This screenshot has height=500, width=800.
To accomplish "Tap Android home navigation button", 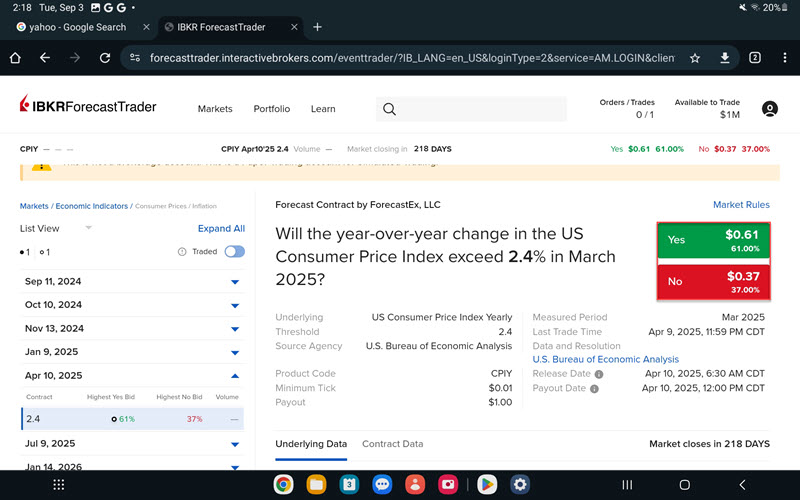I will [x=685, y=485].
